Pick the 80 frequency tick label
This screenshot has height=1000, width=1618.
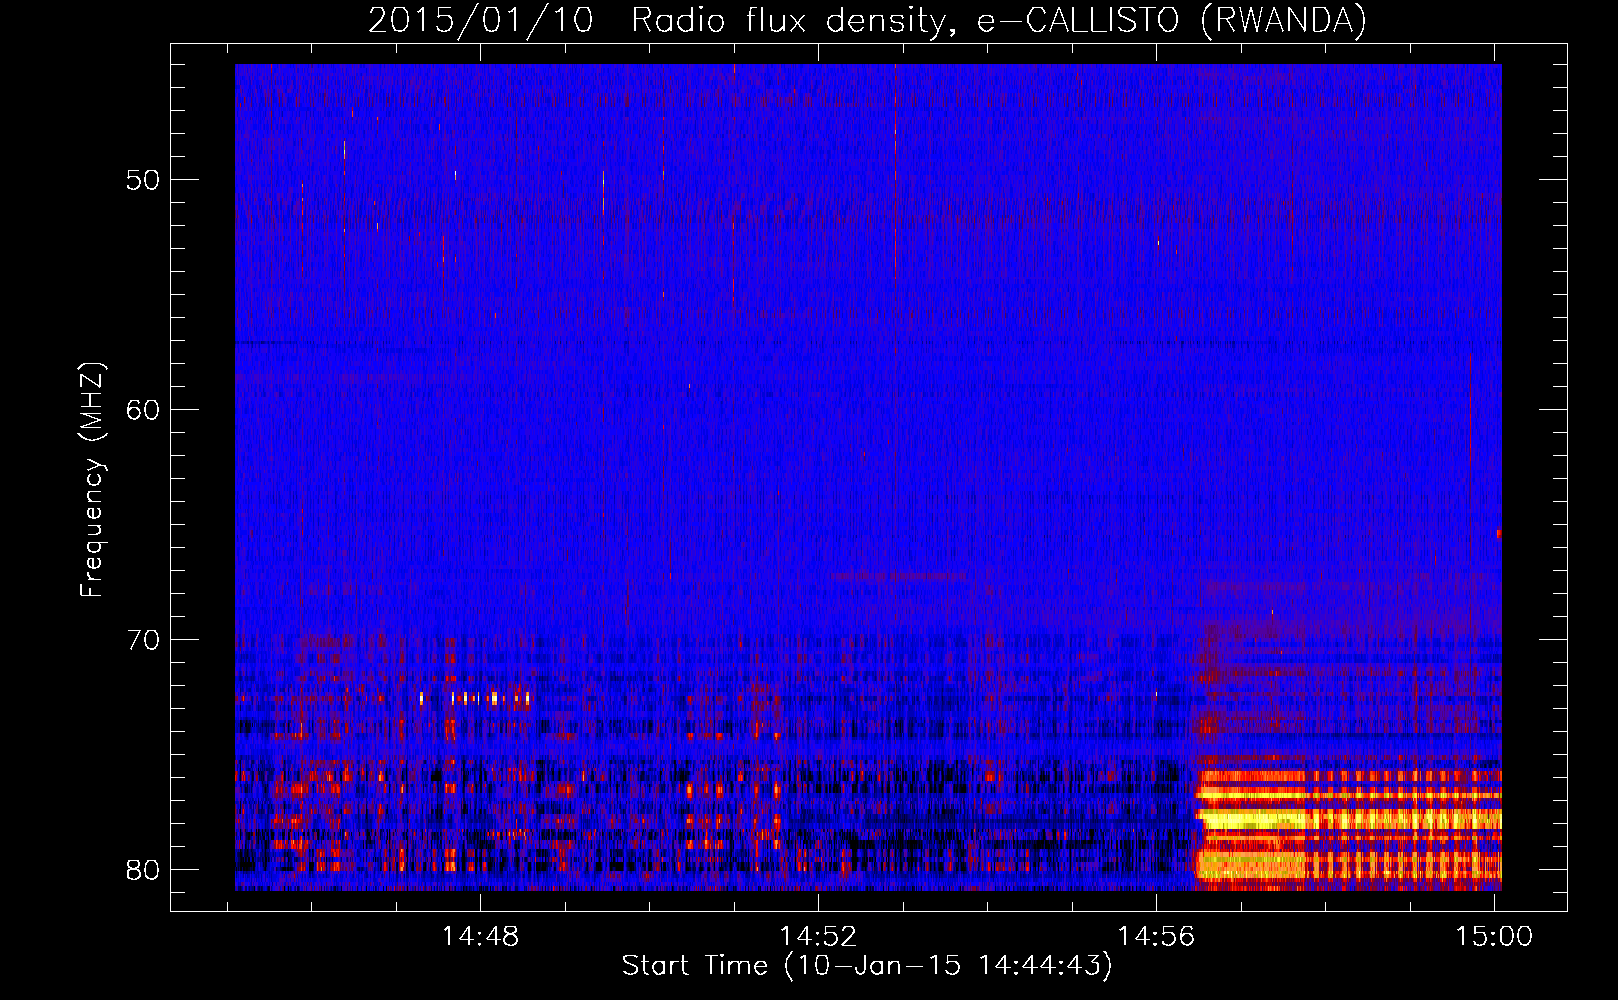(x=143, y=870)
